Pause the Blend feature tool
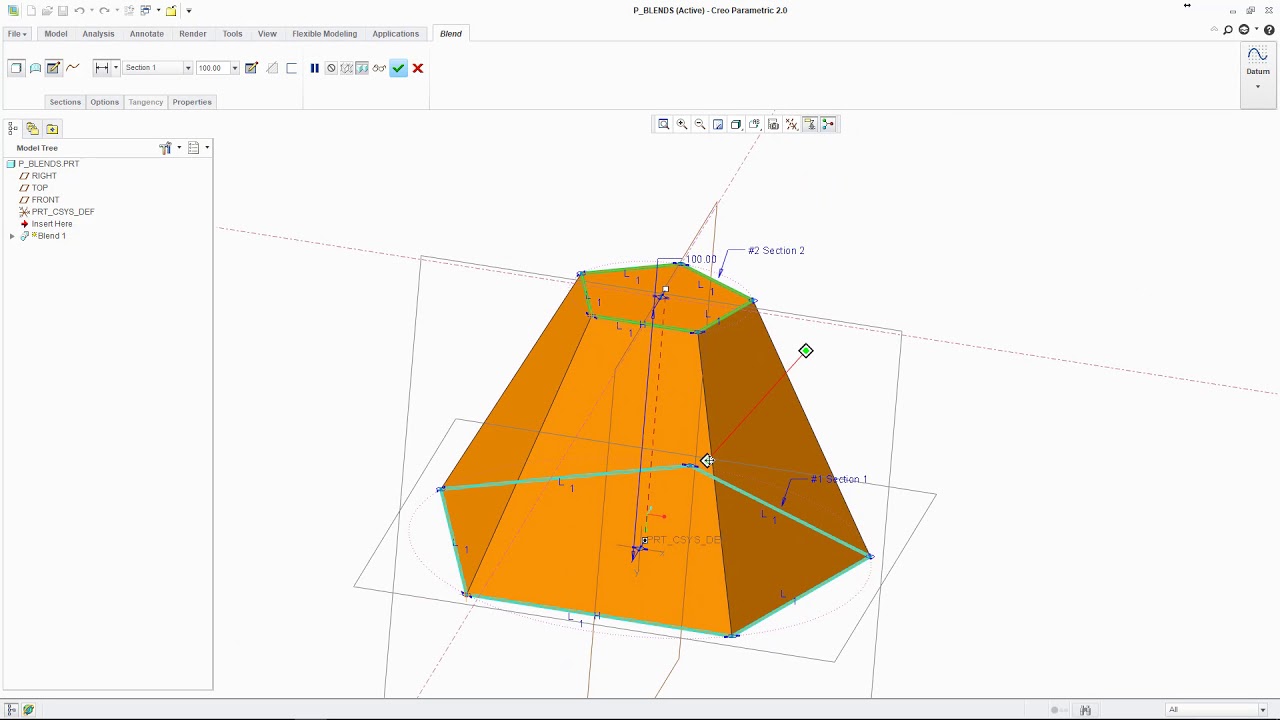Viewport: 1280px width, 720px height. (x=314, y=68)
